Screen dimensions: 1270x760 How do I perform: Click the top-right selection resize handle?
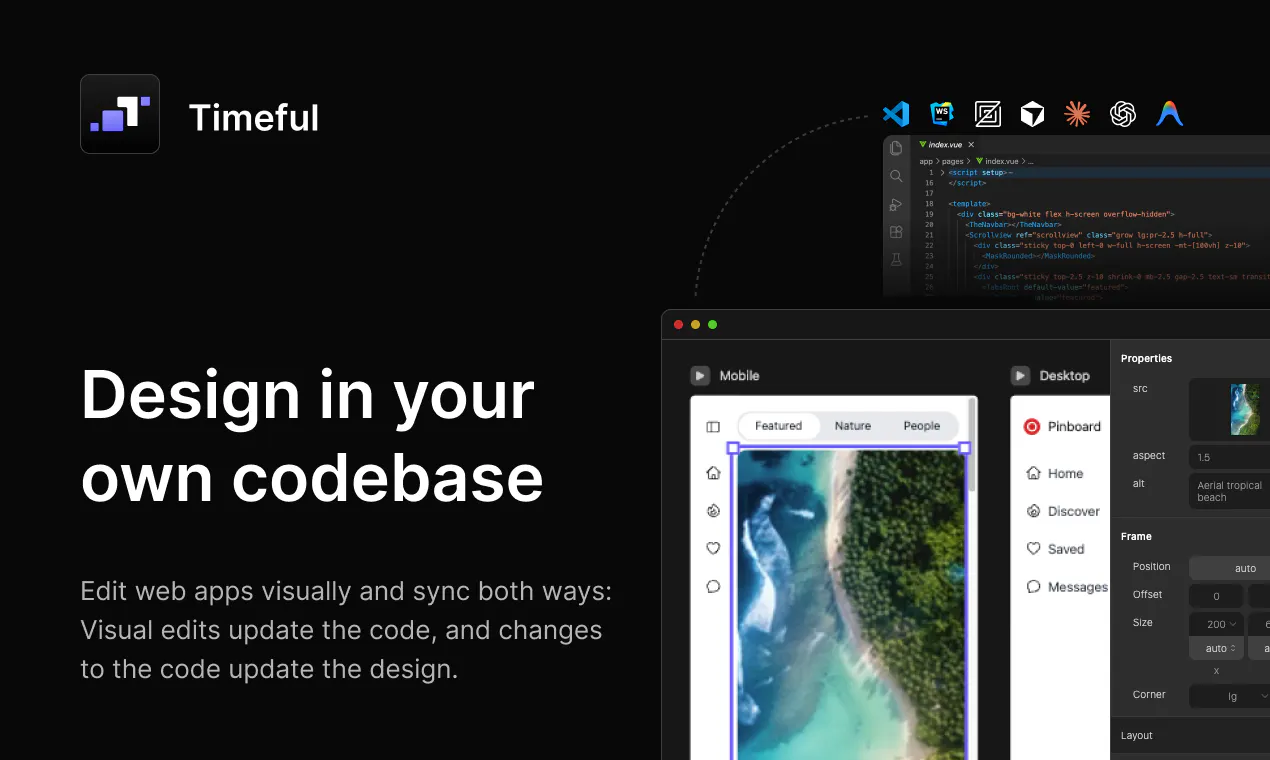pyautogui.click(x=965, y=449)
